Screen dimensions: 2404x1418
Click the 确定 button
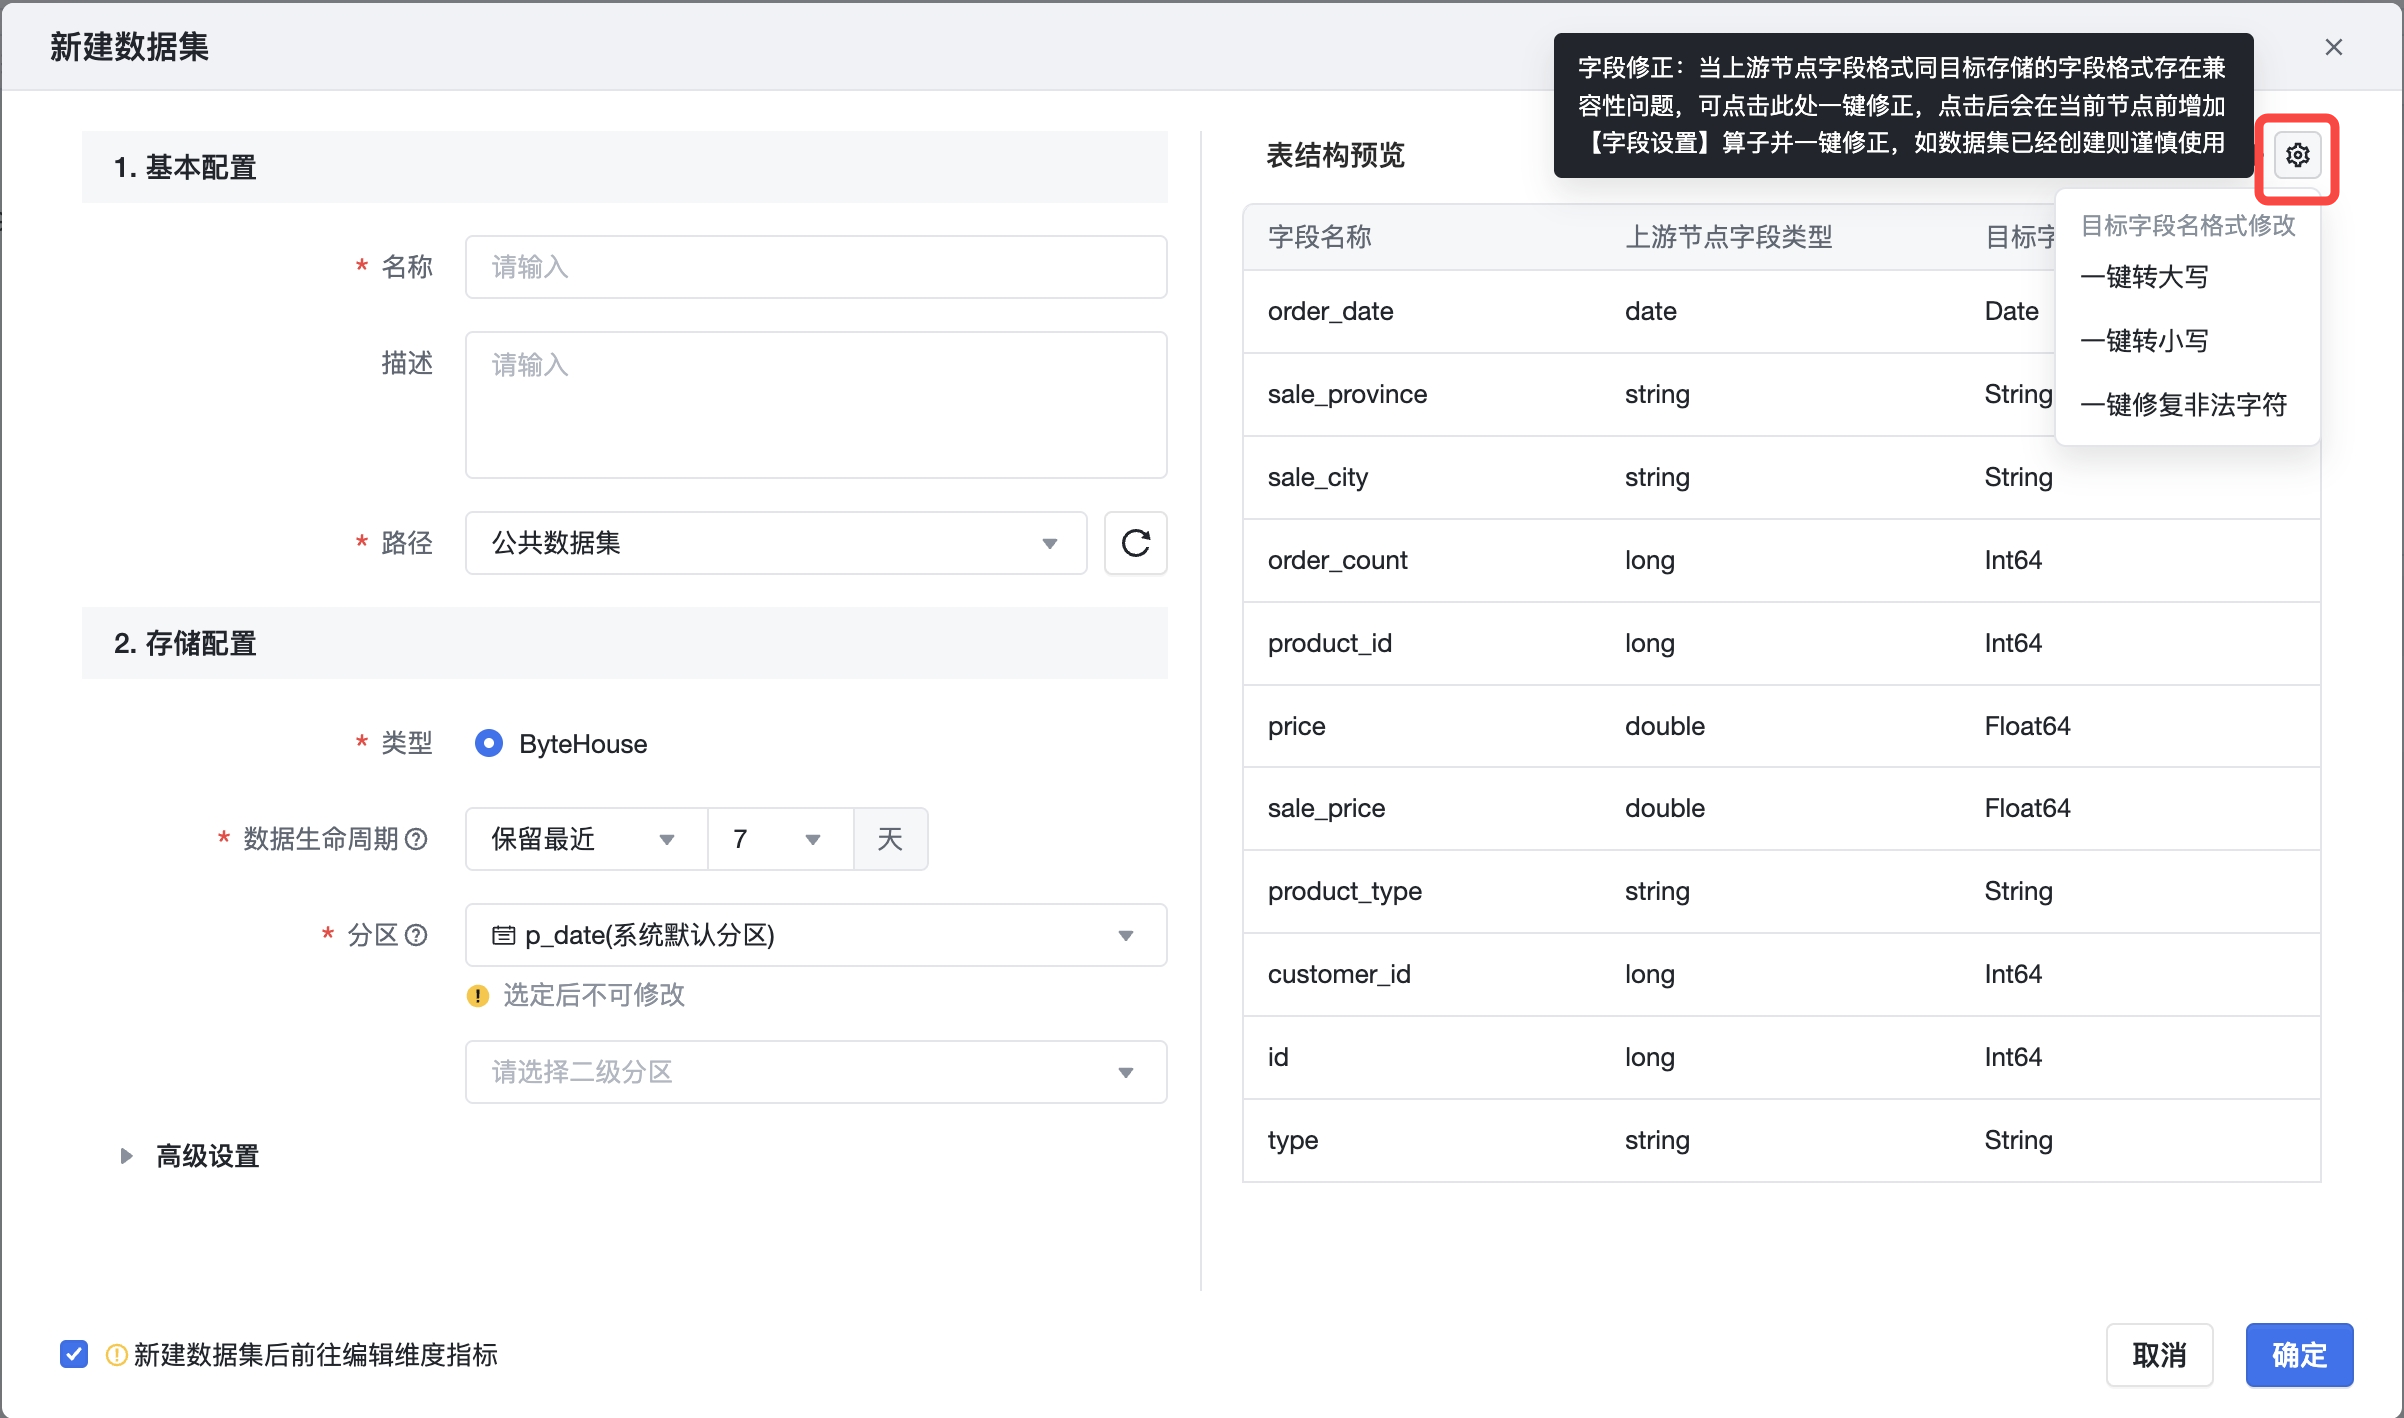tap(2298, 1355)
